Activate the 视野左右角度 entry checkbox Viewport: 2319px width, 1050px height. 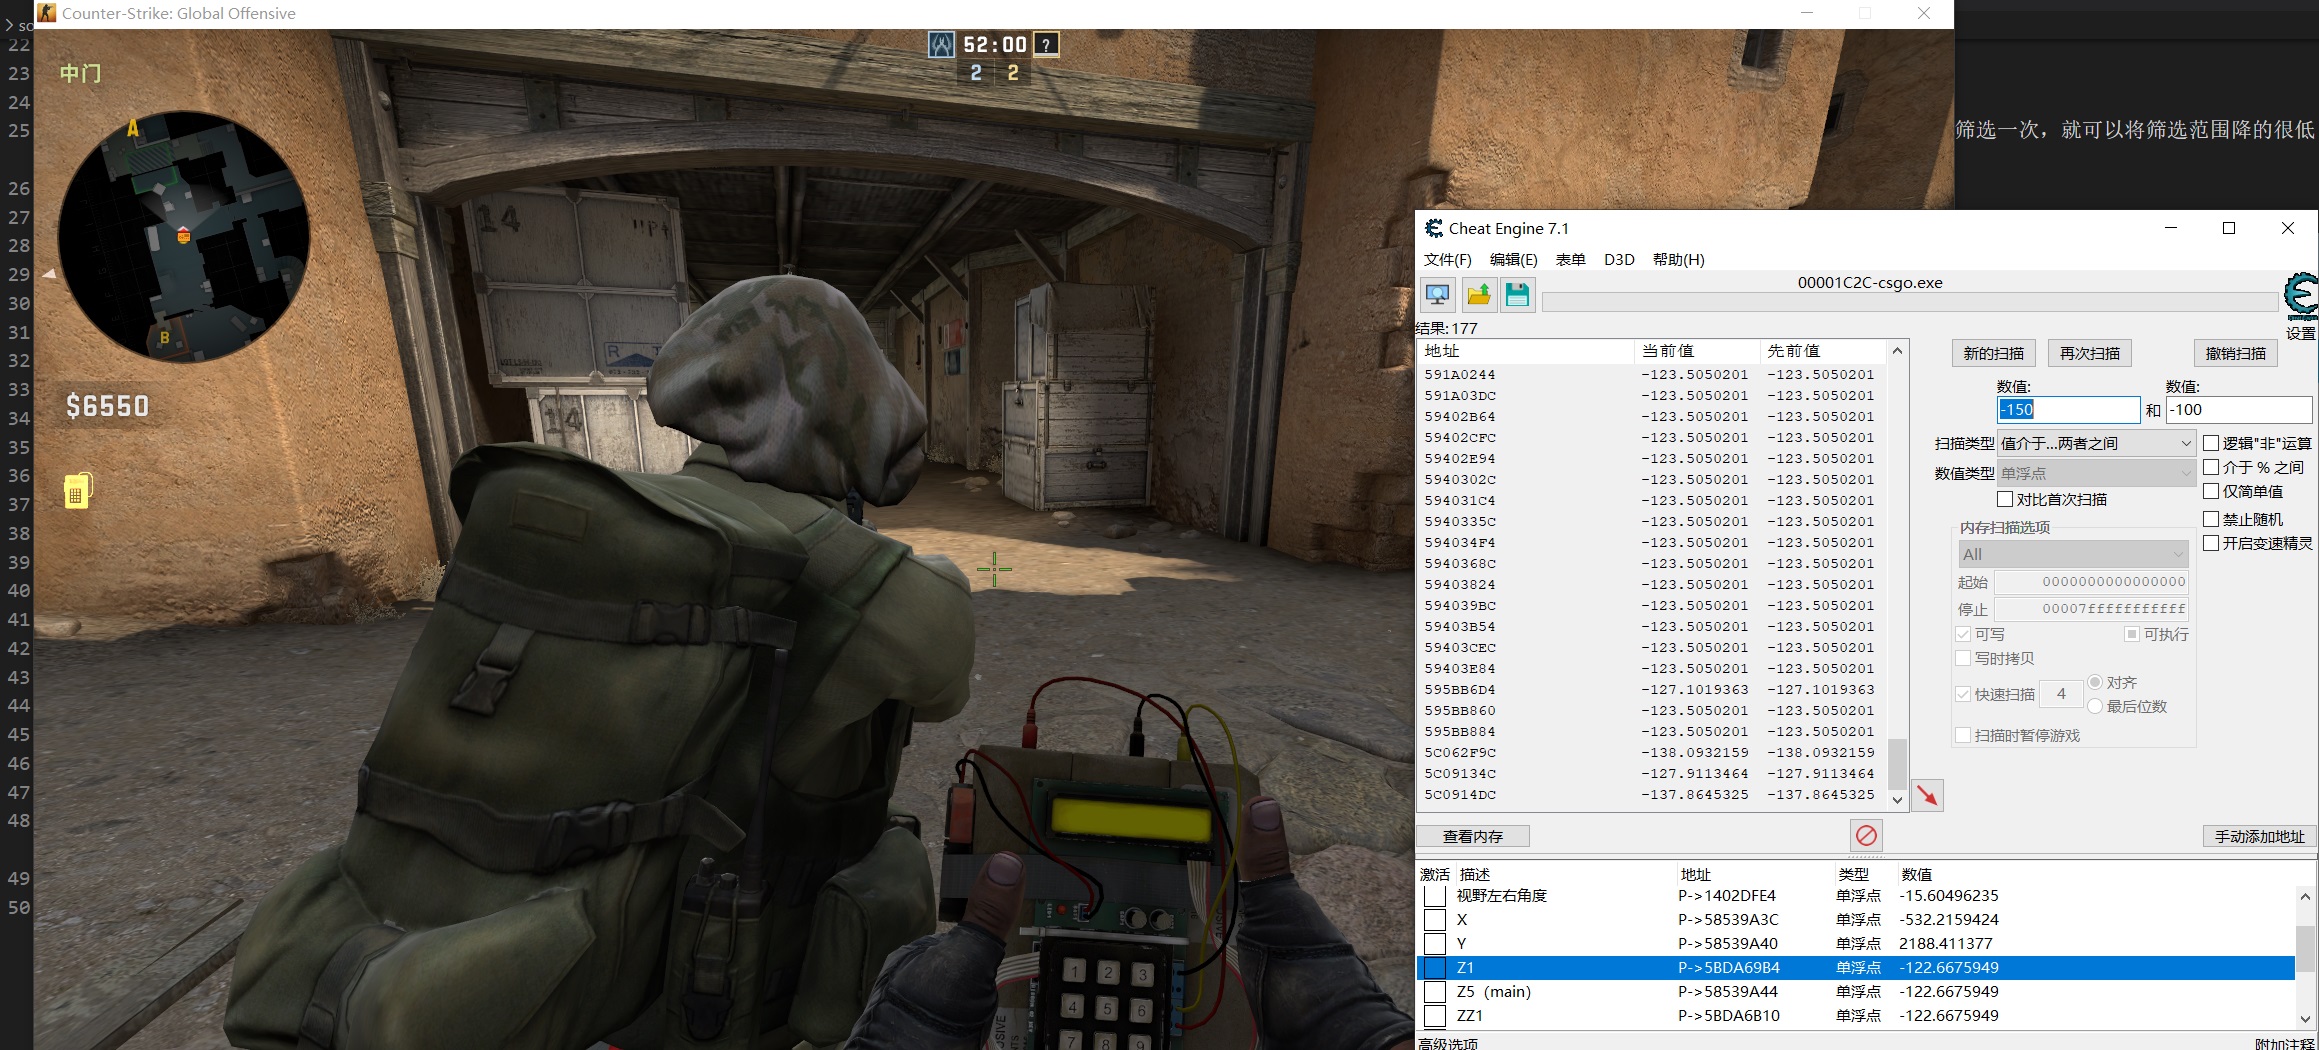1435,896
